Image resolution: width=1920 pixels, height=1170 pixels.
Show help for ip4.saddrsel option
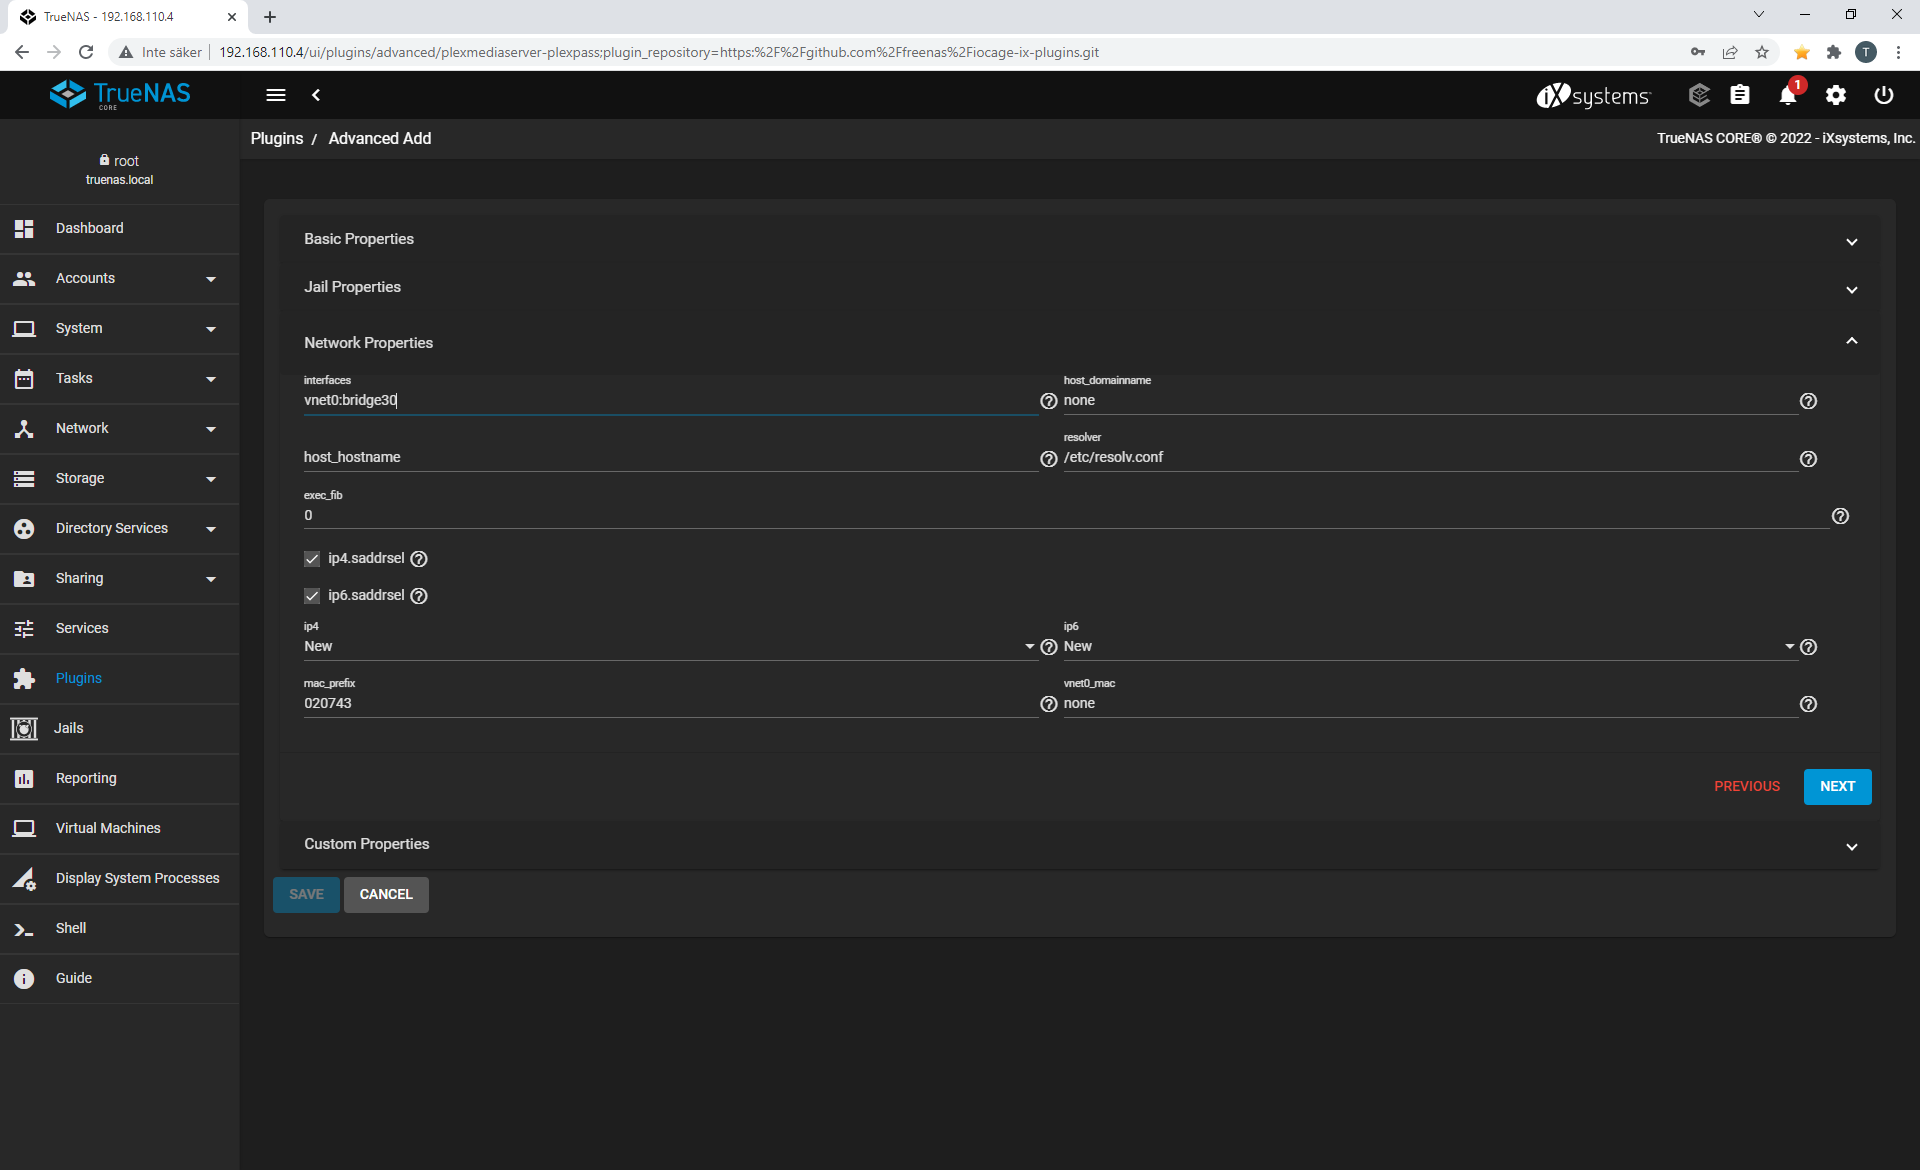tap(419, 559)
